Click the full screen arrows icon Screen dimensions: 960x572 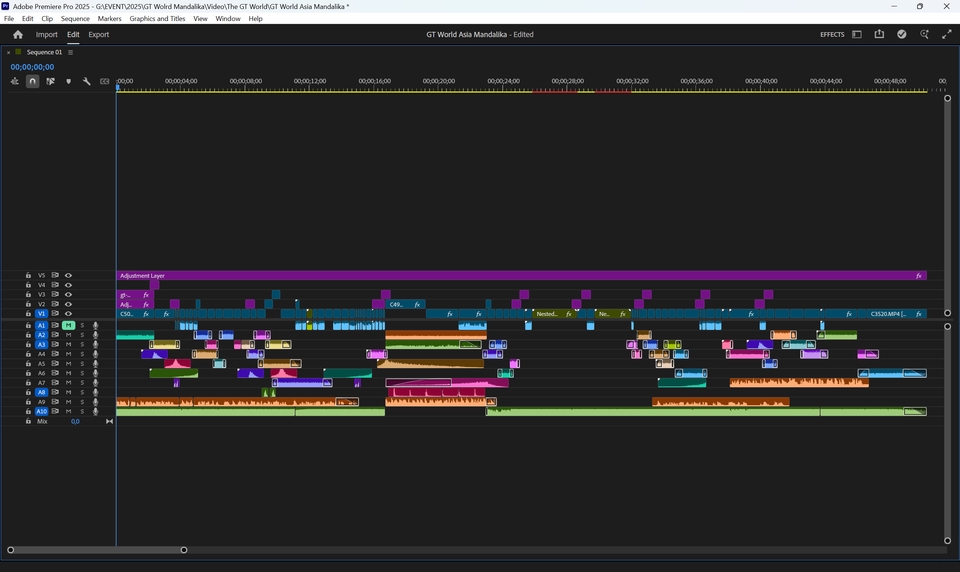947,34
